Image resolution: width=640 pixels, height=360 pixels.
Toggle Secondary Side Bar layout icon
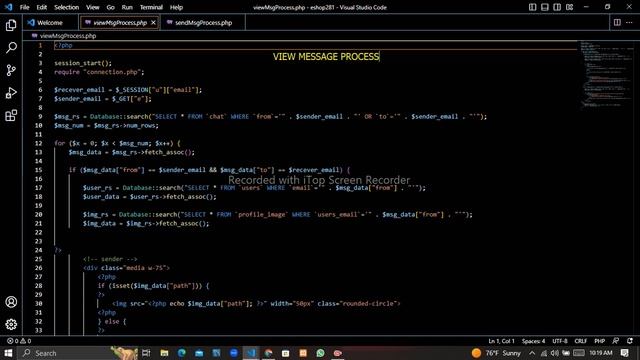point(557,7)
